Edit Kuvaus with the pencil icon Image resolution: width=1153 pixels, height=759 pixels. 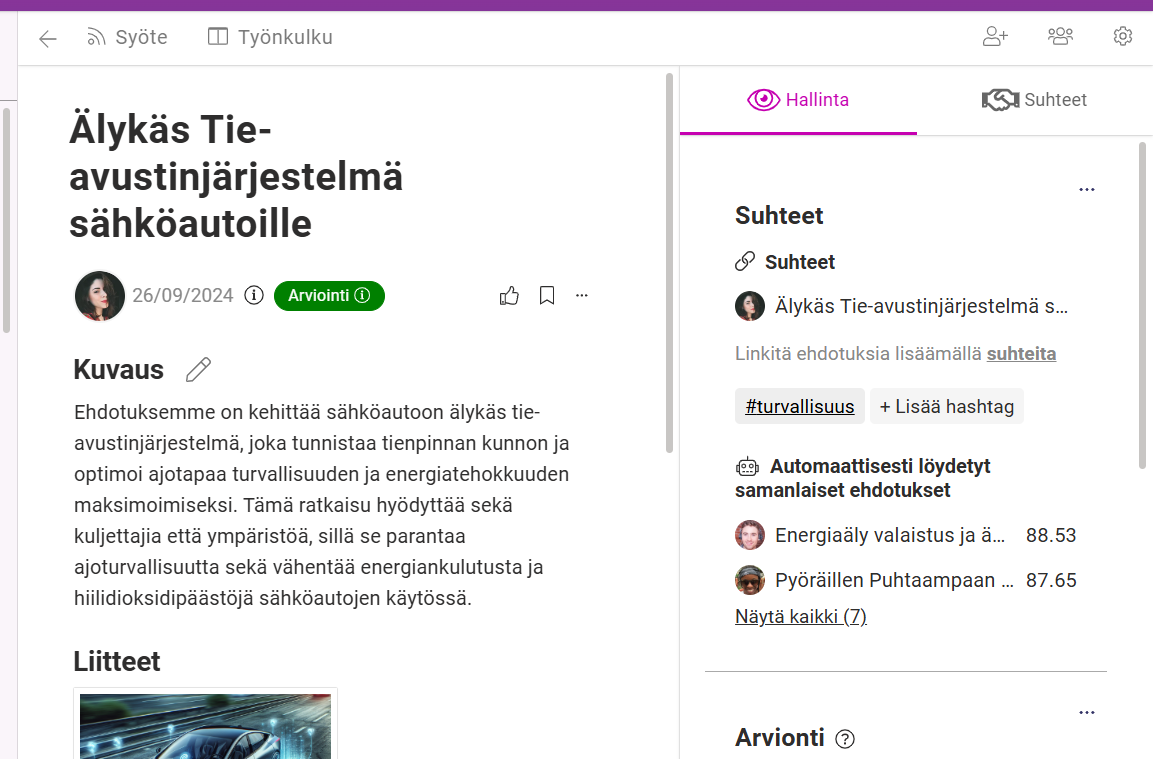coord(198,369)
